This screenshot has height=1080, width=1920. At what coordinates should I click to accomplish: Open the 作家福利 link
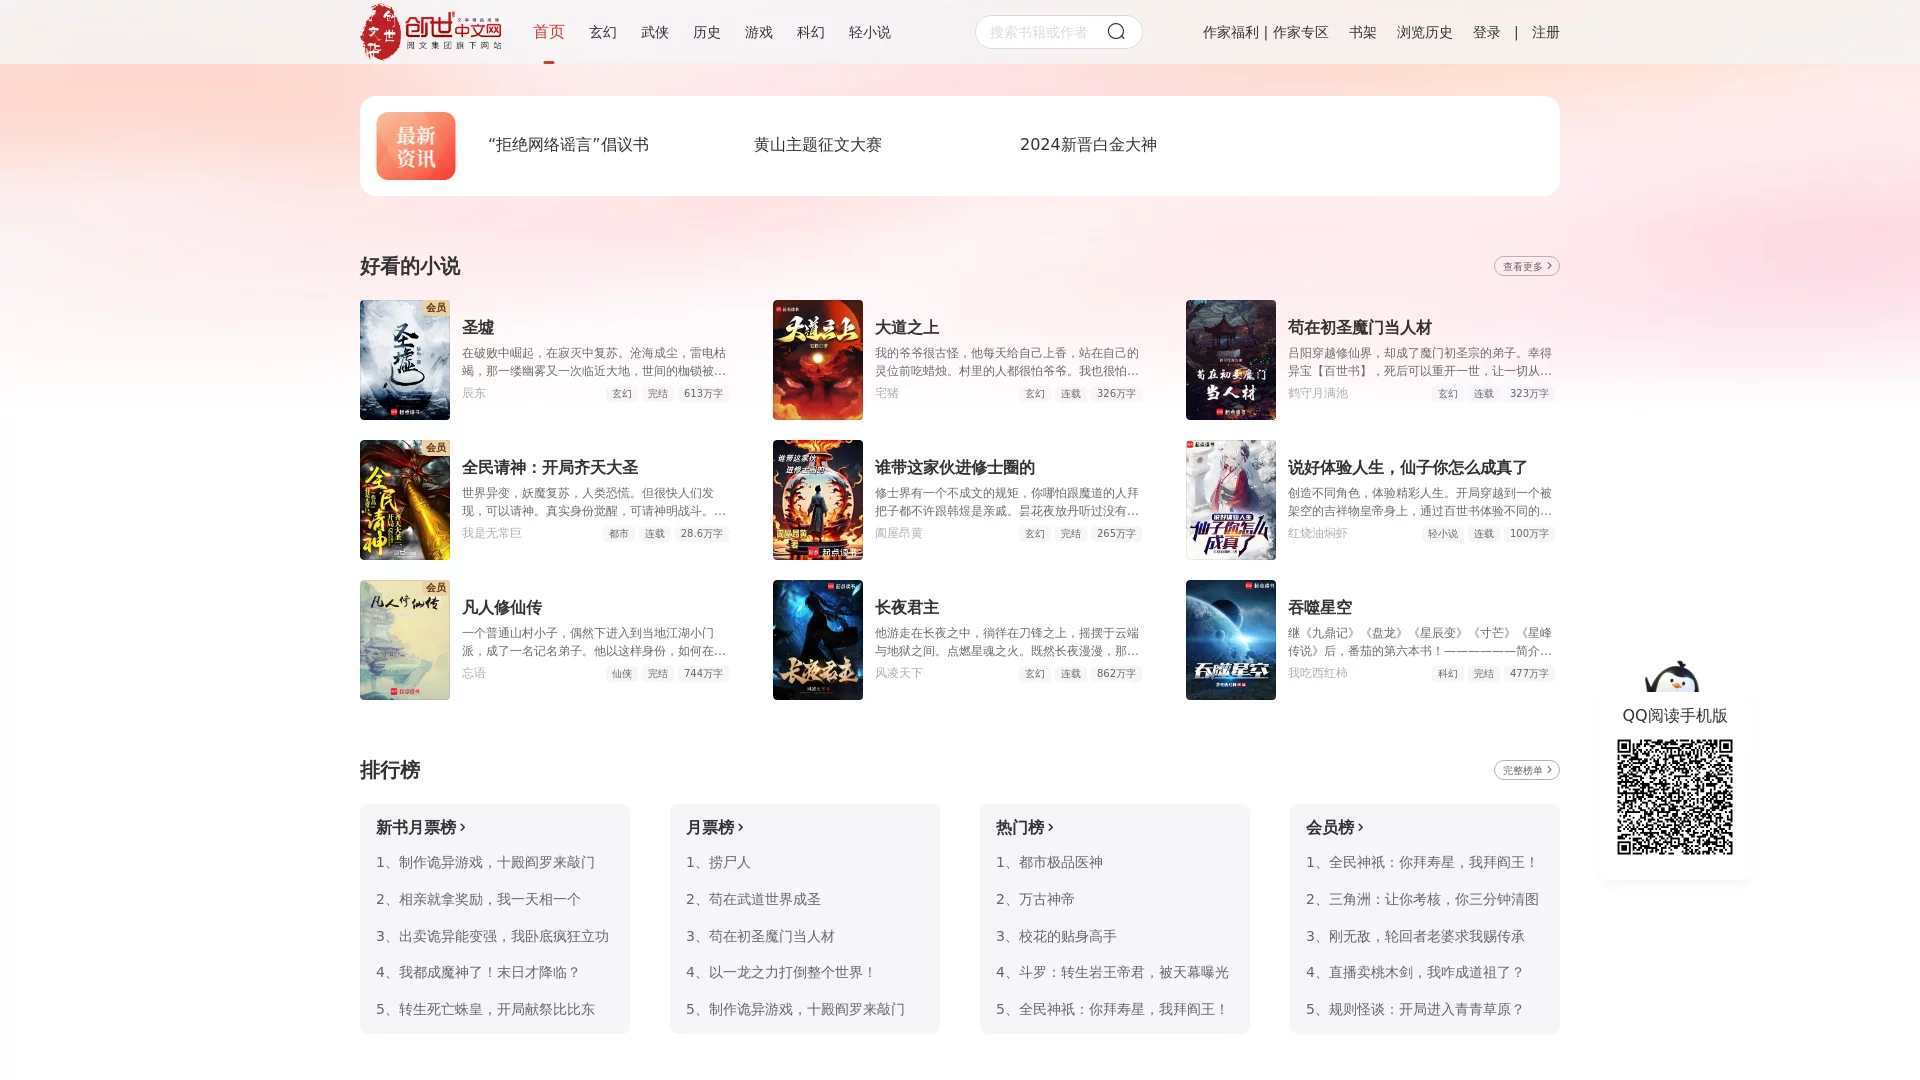(x=1230, y=32)
